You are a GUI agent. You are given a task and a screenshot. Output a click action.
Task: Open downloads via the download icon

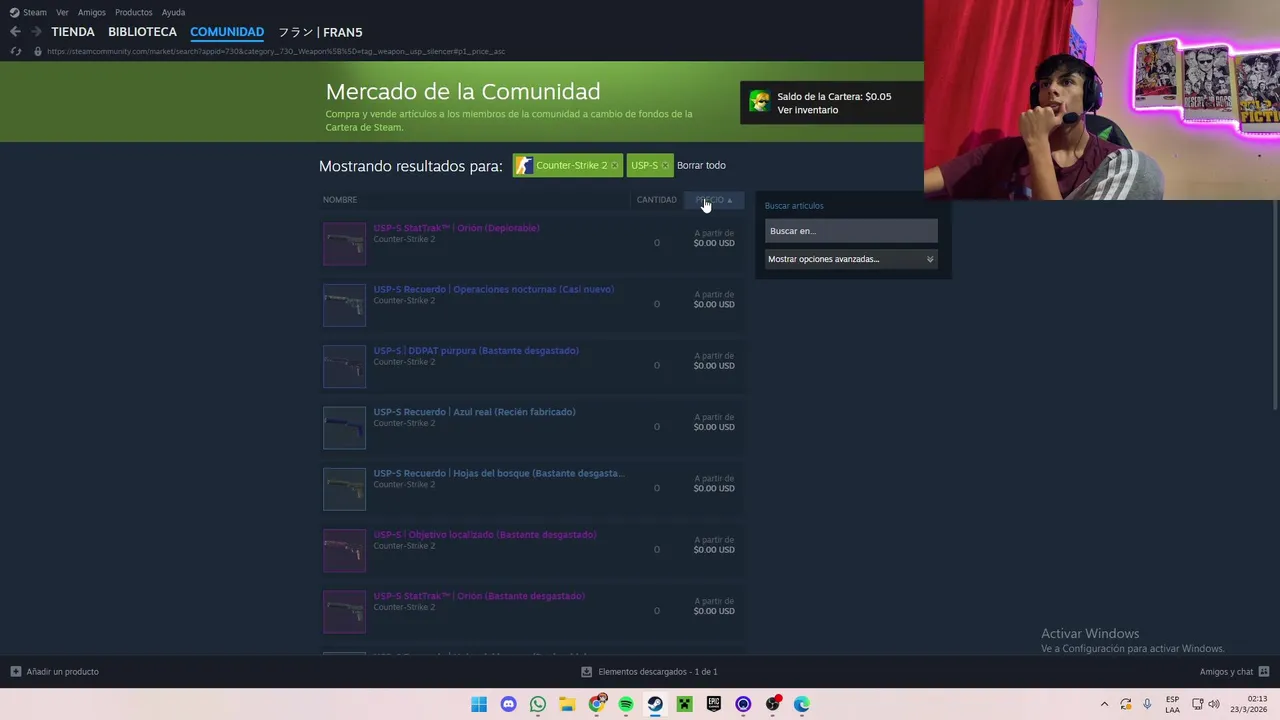tap(586, 672)
